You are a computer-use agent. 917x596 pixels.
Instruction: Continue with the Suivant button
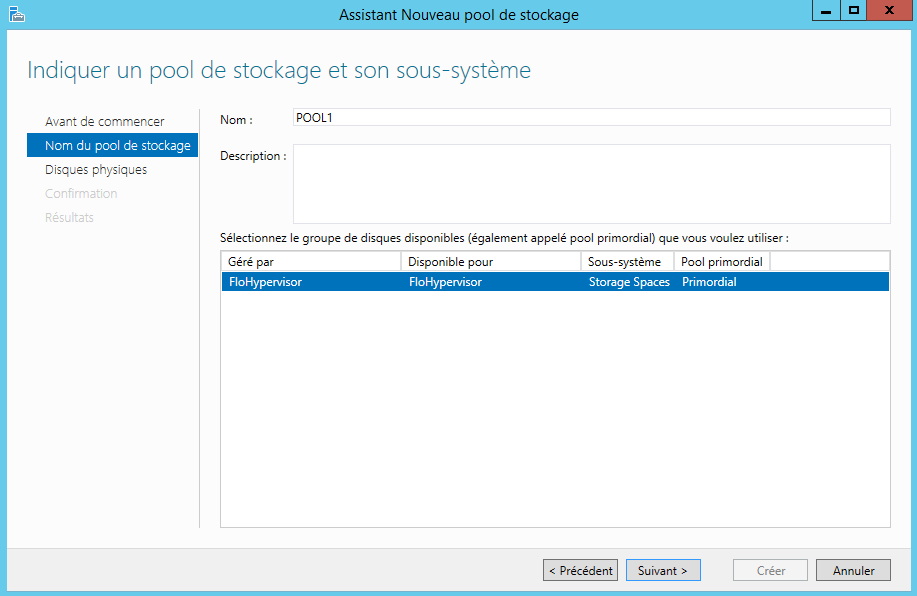coord(663,571)
